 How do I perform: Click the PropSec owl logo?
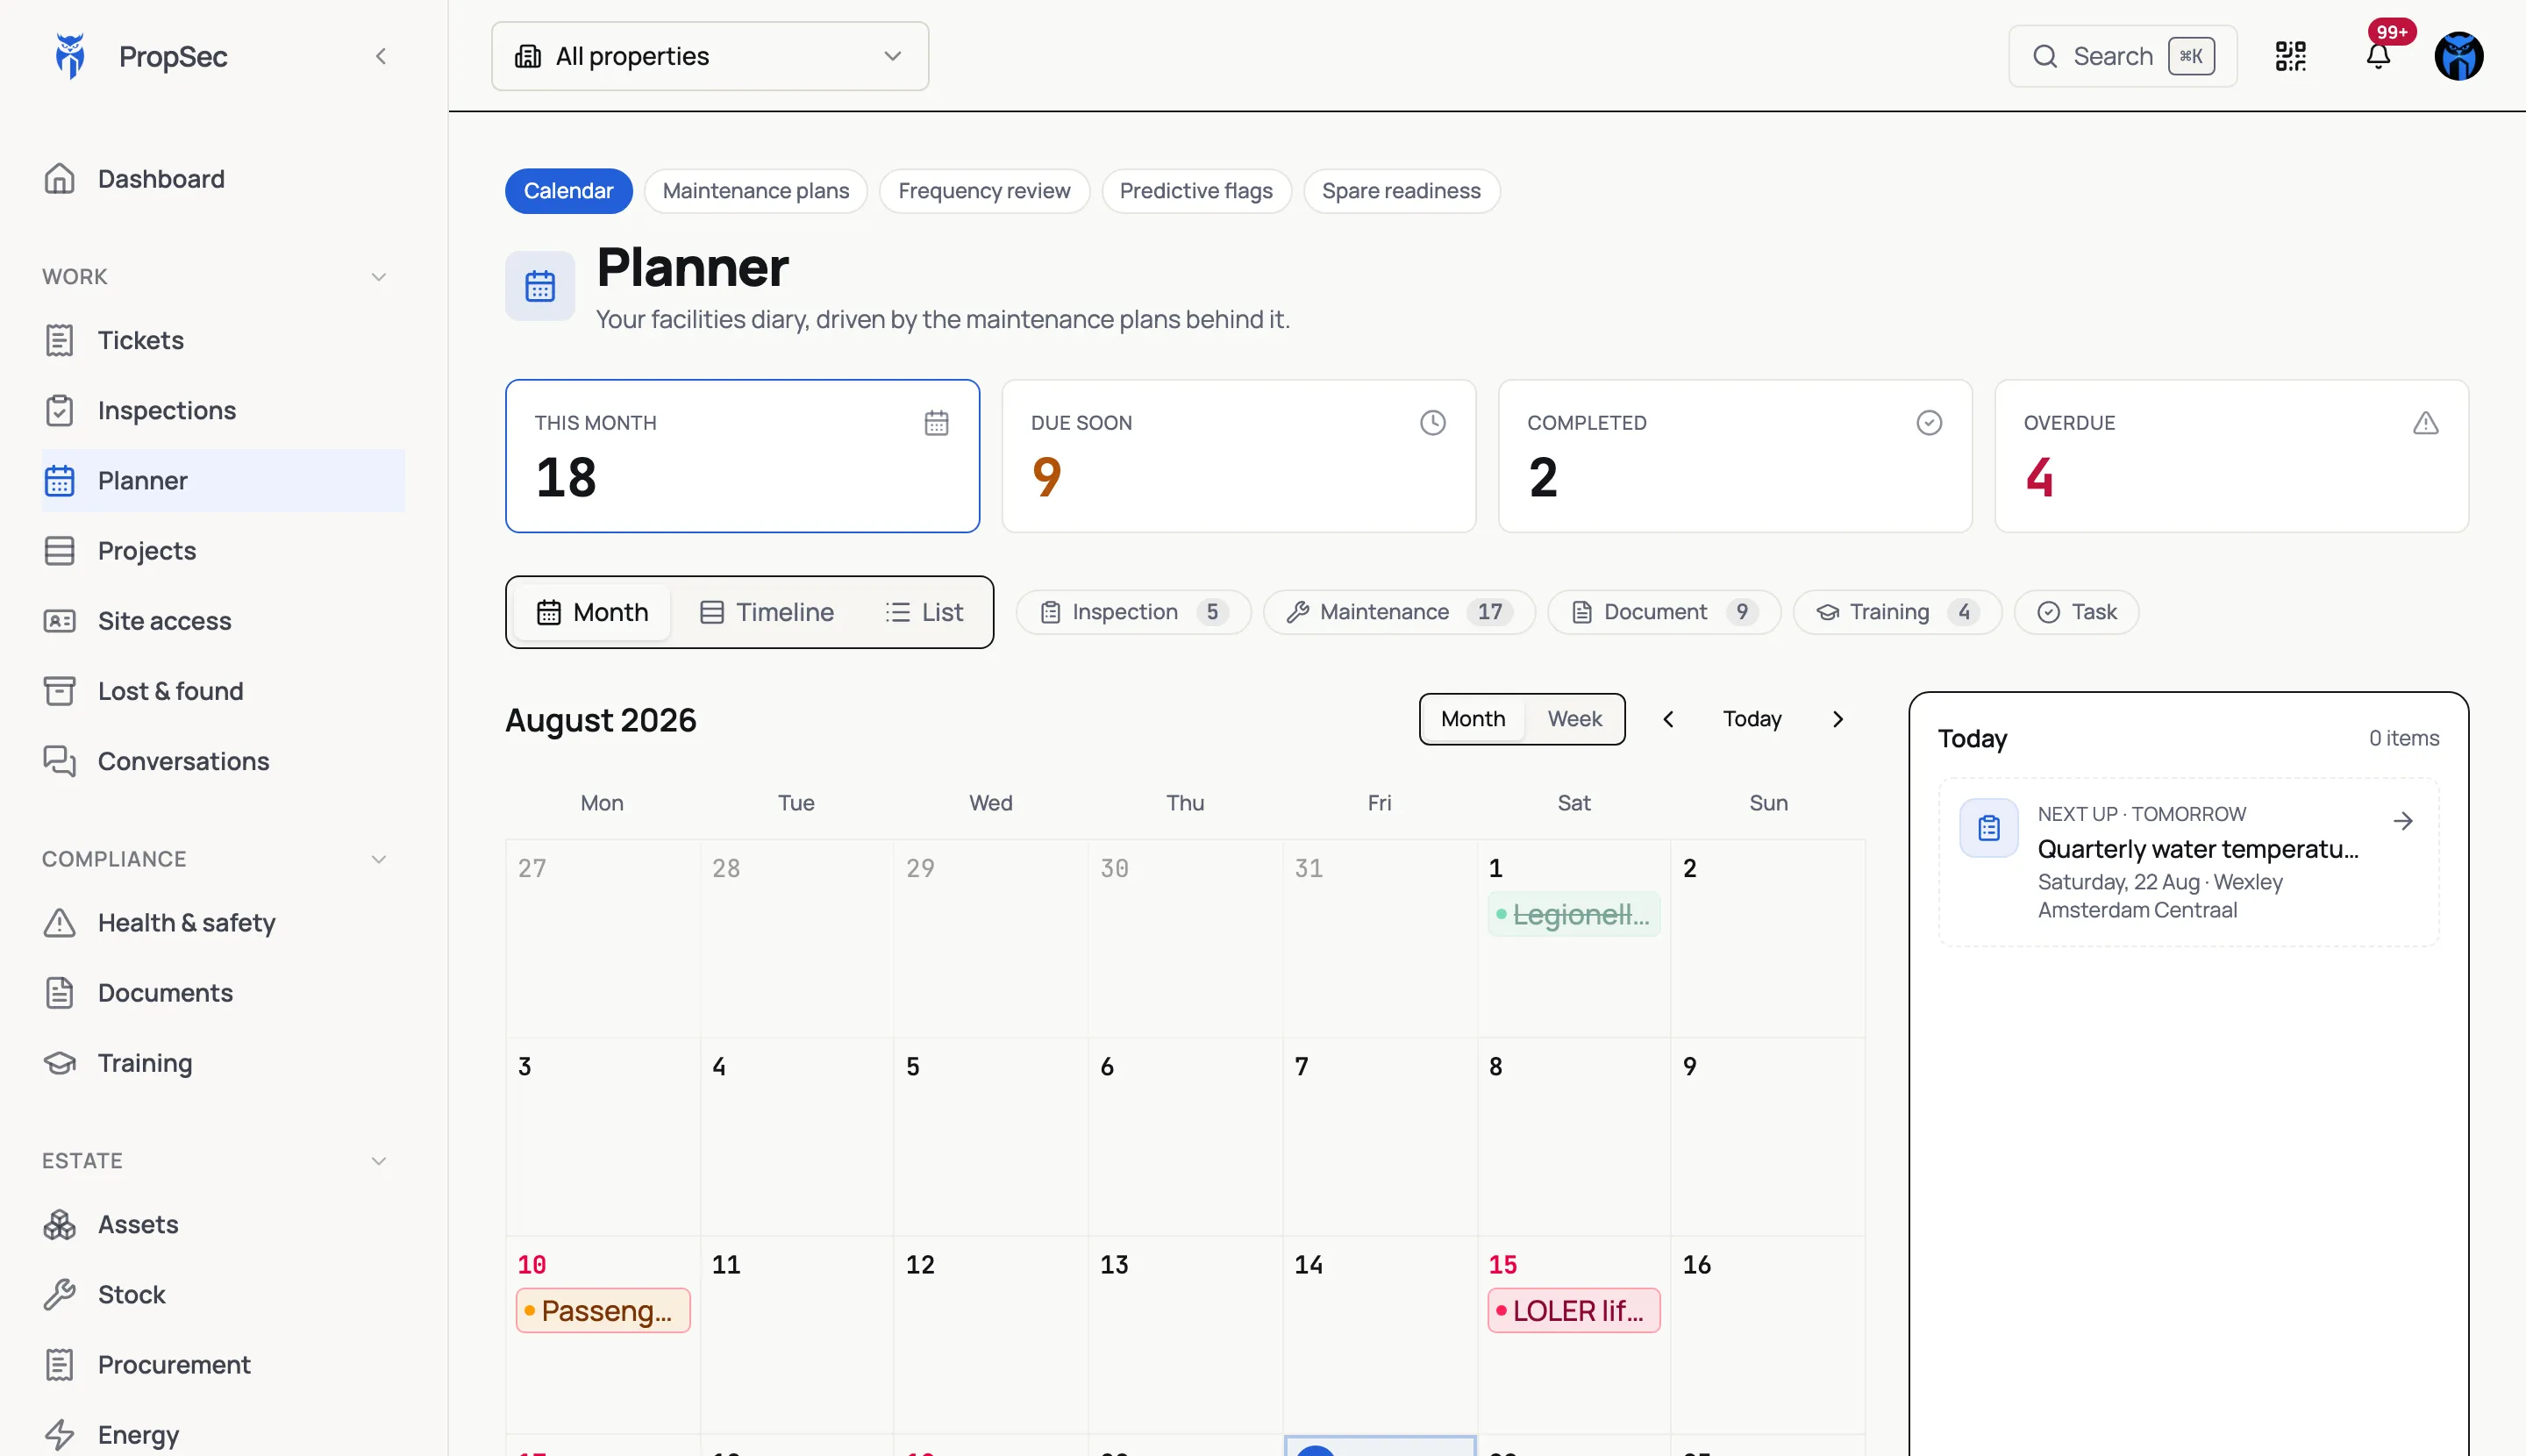tap(70, 56)
